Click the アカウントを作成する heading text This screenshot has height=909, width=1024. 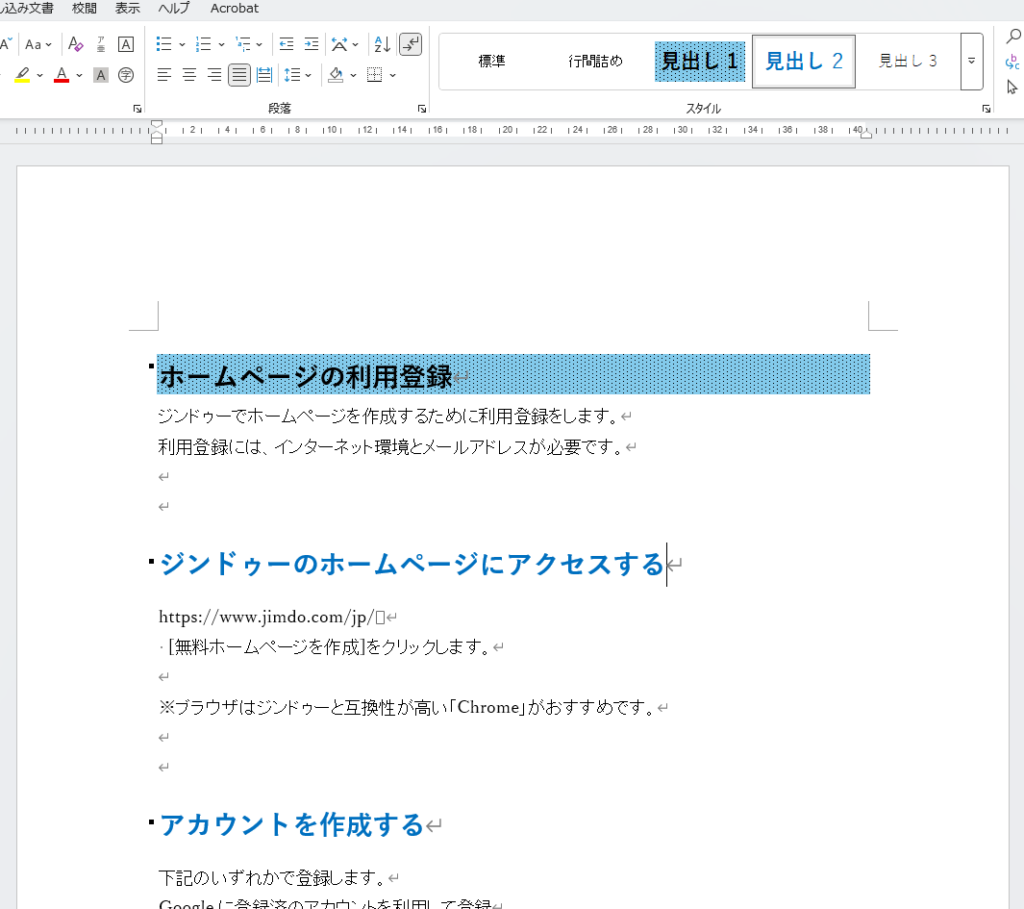(292, 825)
